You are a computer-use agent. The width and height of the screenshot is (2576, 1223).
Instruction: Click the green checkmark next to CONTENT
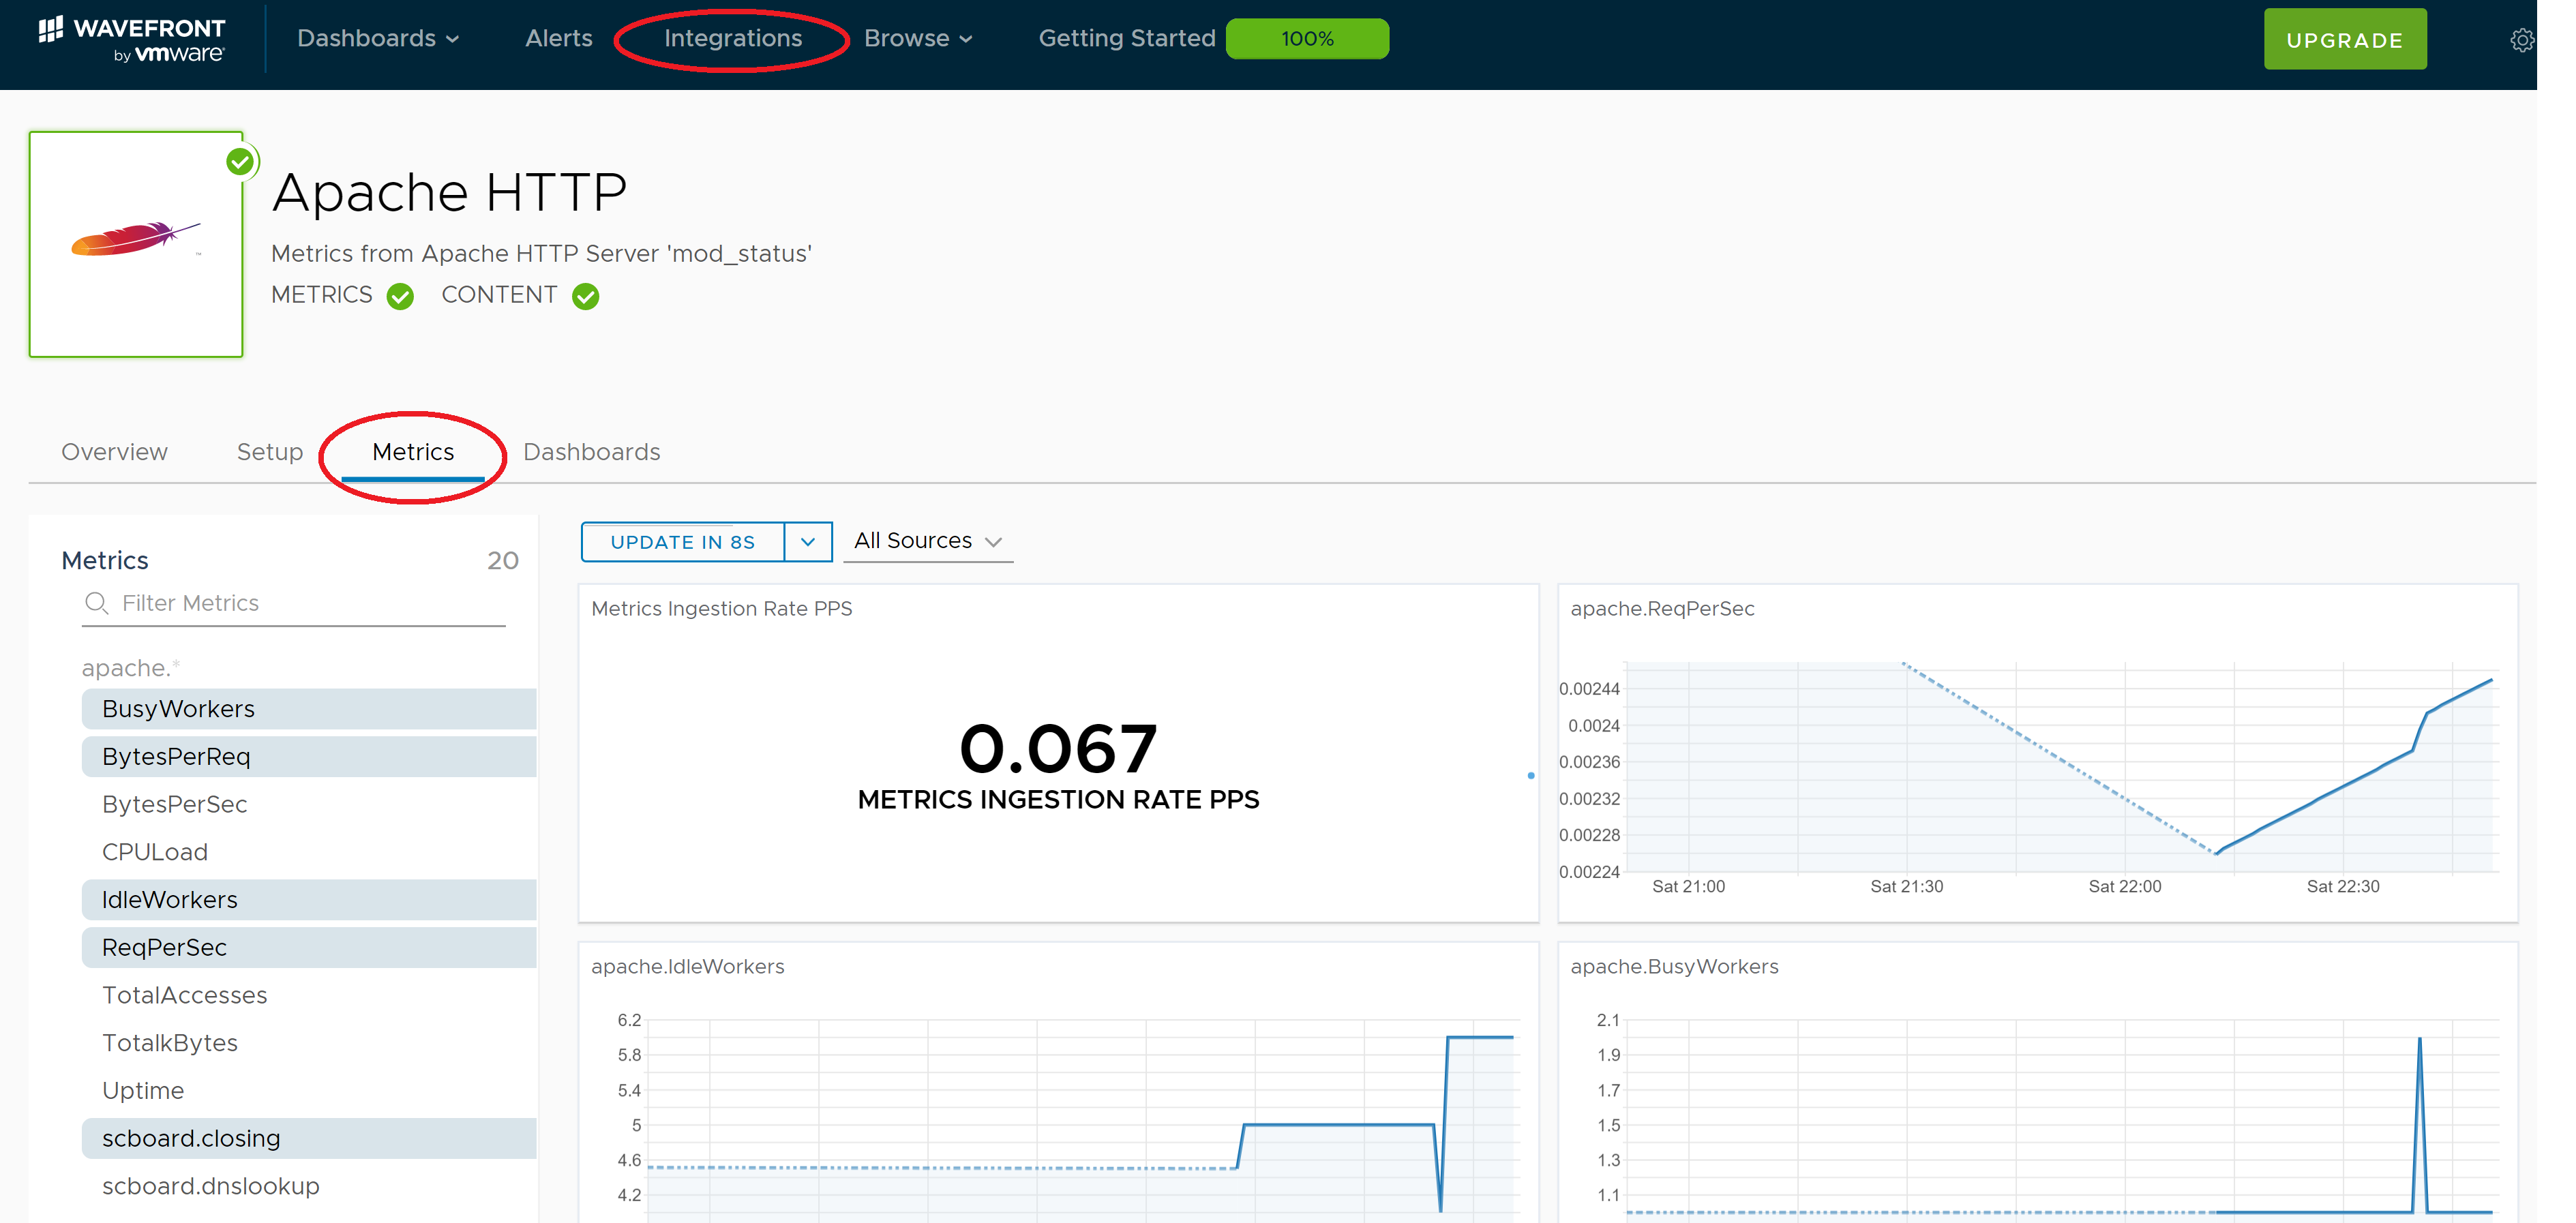pos(585,297)
